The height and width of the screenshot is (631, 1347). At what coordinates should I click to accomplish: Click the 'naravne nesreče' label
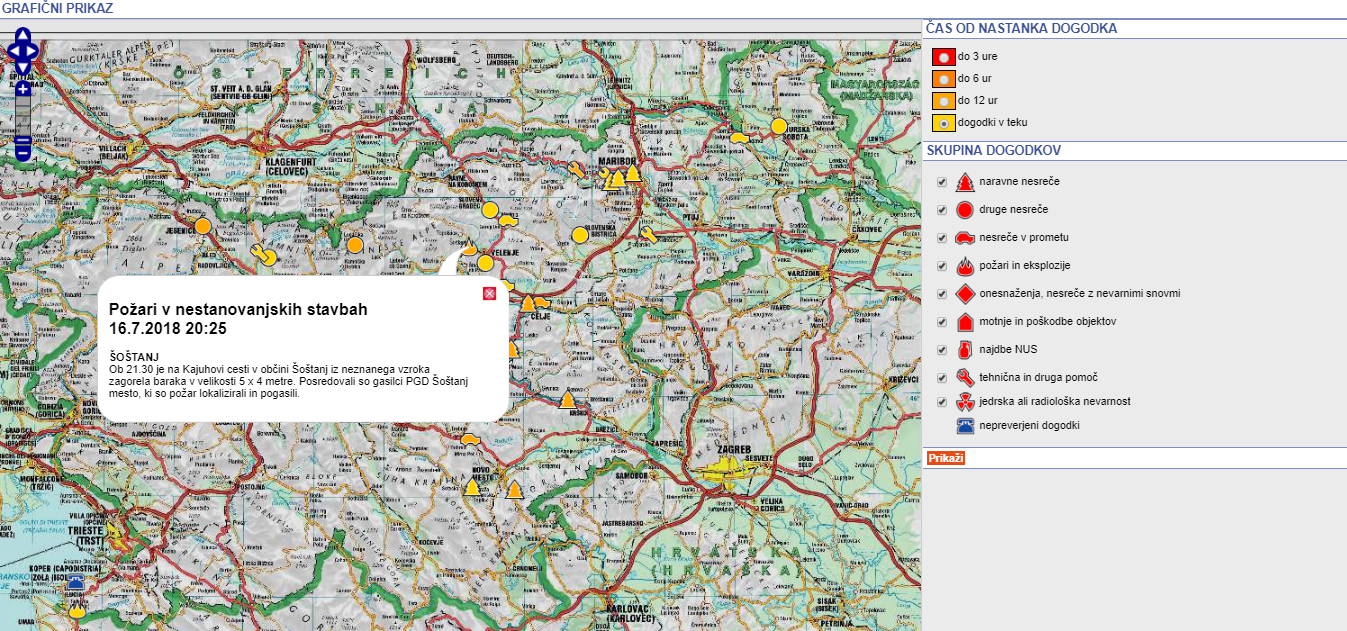coord(1020,182)
